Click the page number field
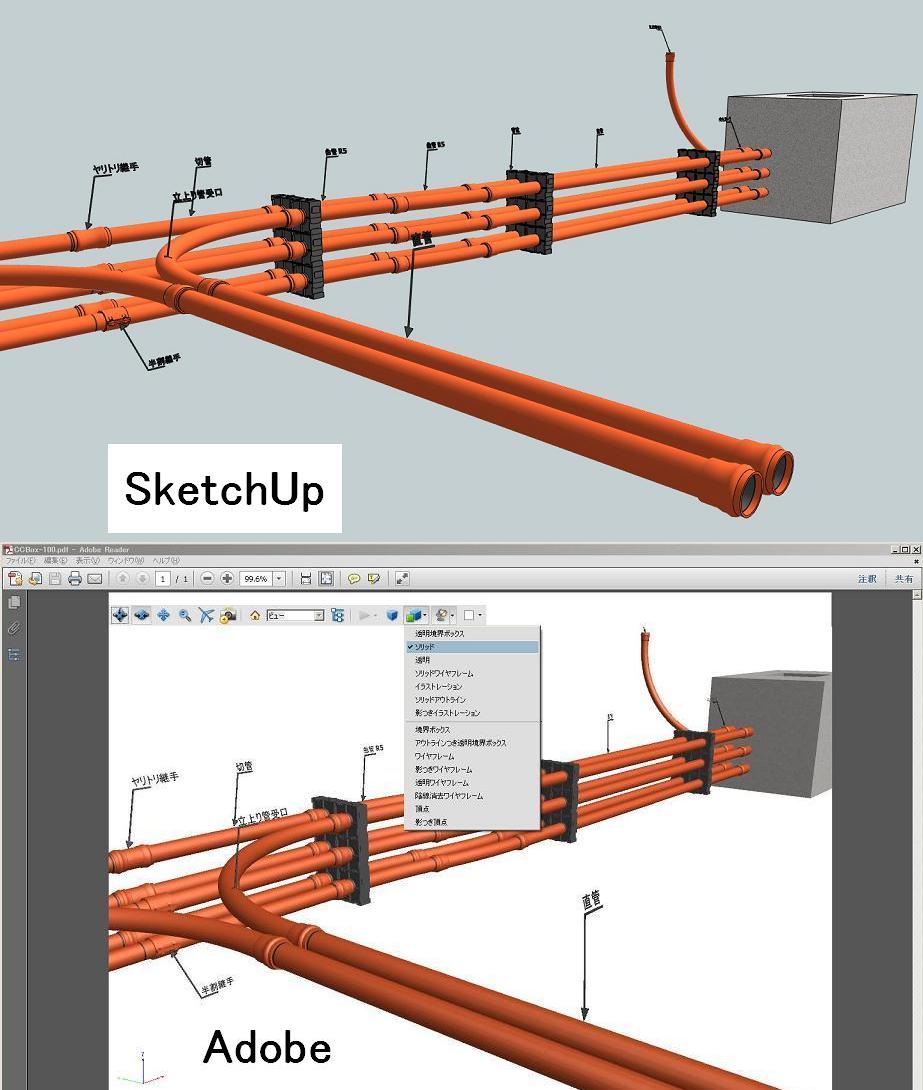The image size is (923, 1090). (x=163, y=578)
